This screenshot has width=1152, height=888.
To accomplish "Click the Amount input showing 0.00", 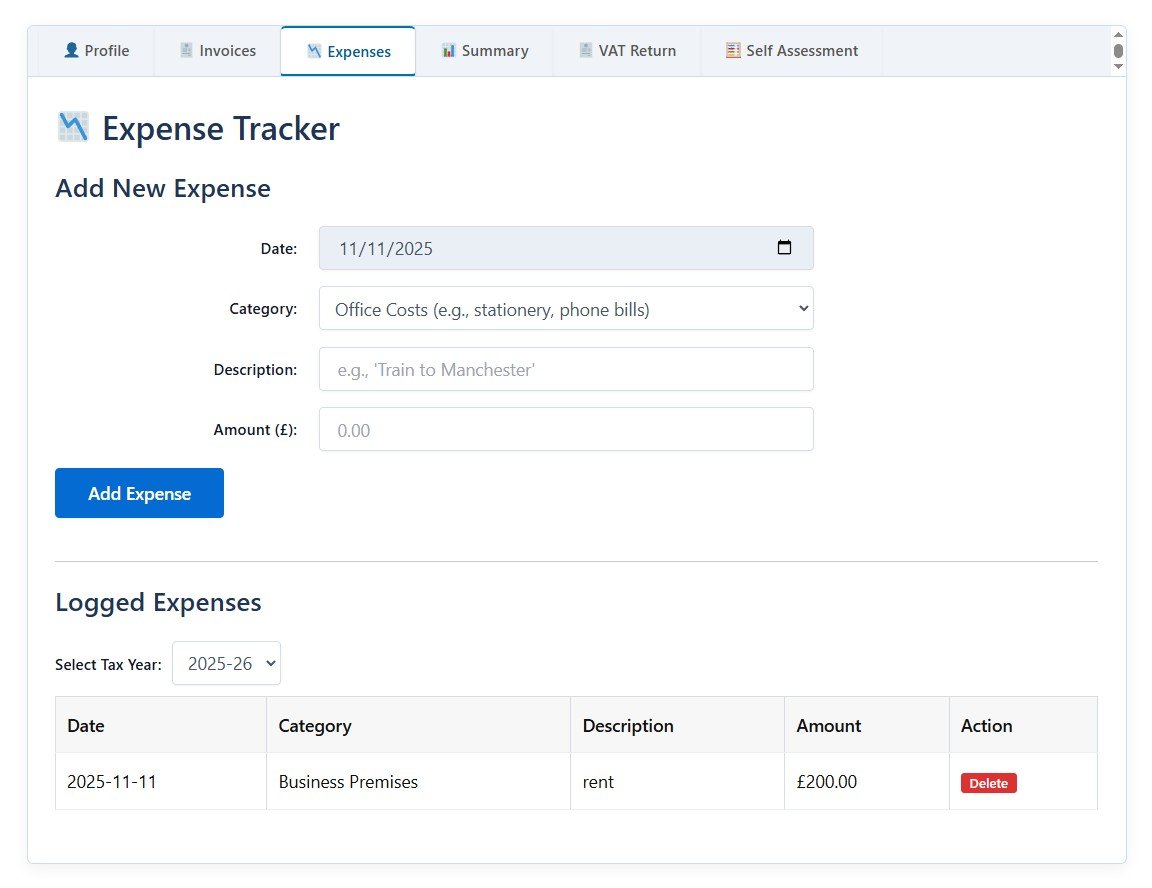I will click(x=566, y=429).
